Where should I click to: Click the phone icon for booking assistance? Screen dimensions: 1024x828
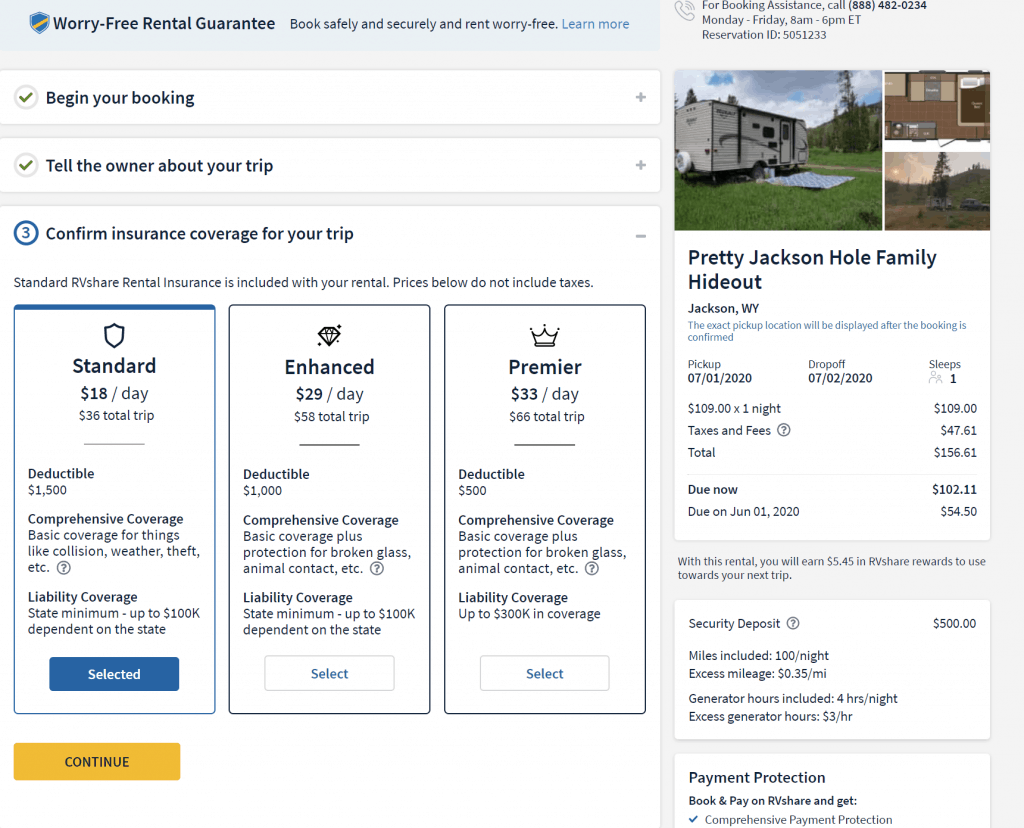click(685, 10)
